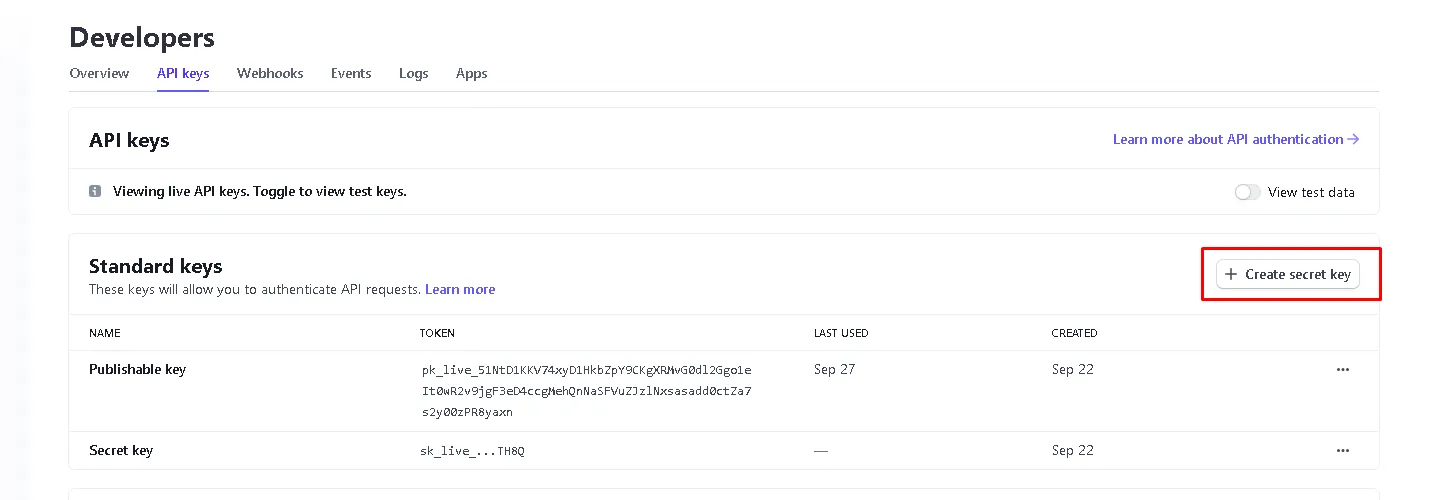The width and height of the screenshot is (1431, 500).
Task: Toggle the View test data switch
Action: point(1247,192)
